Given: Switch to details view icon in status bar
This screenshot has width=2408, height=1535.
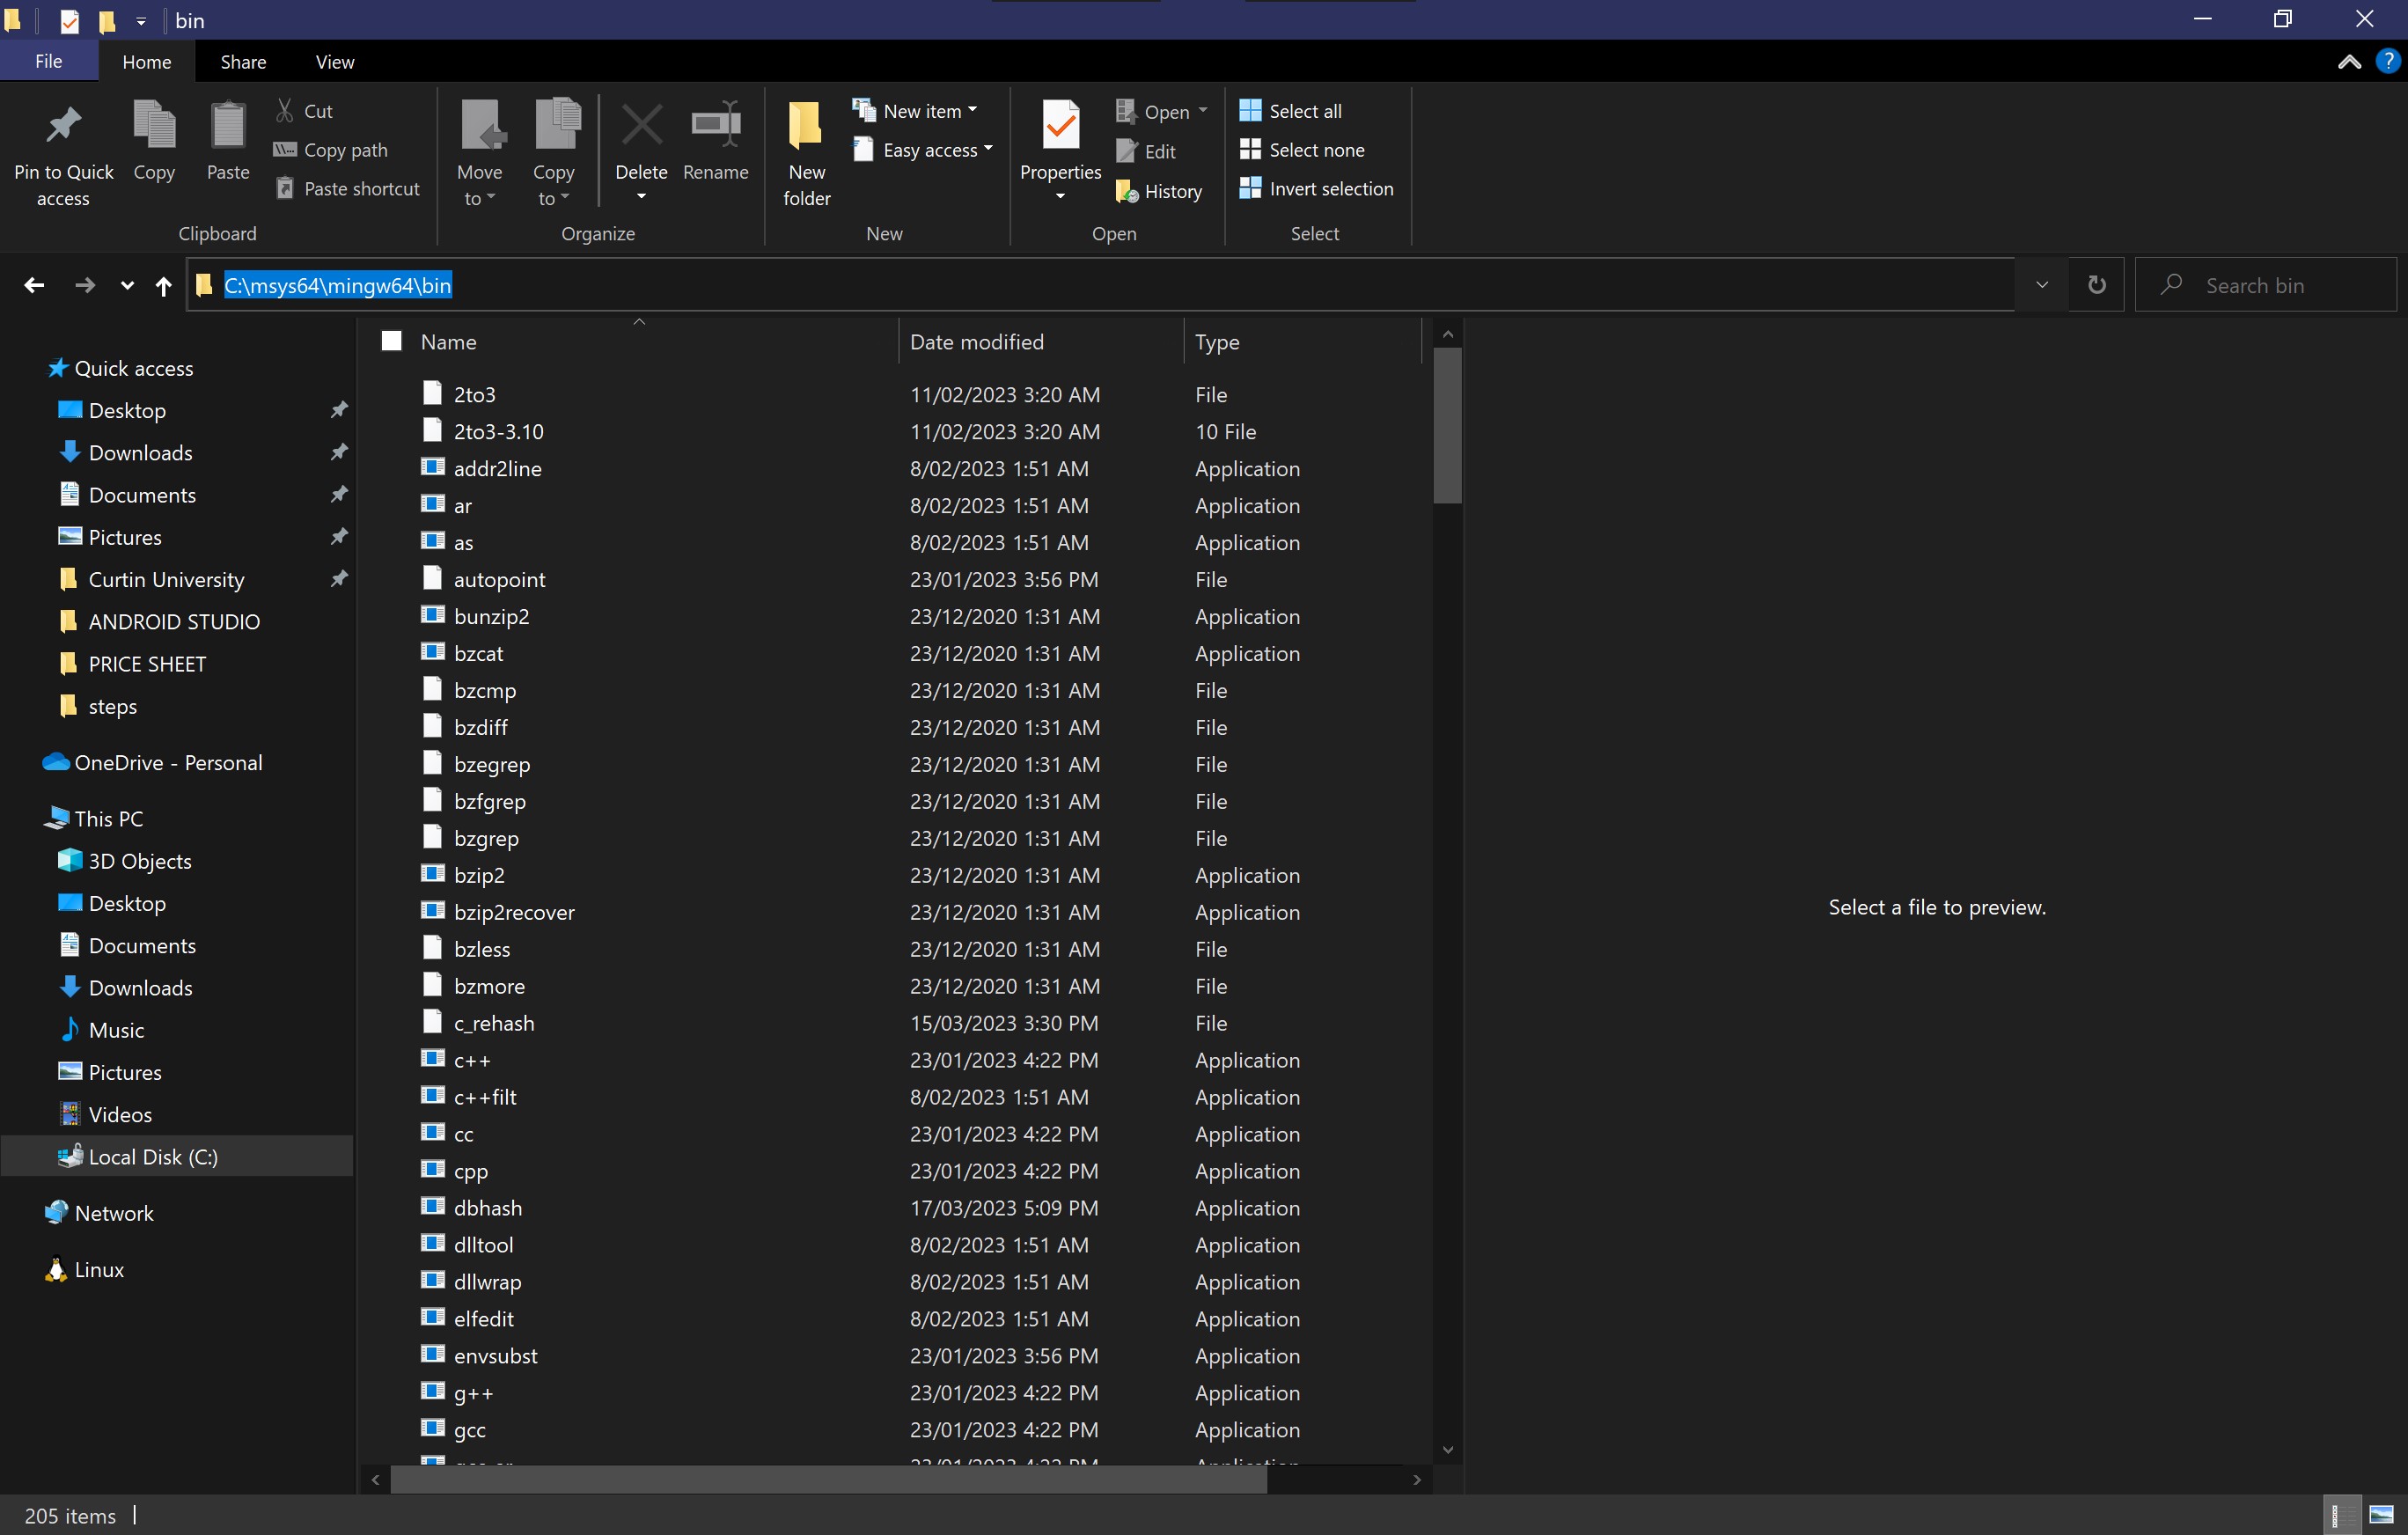Looking at the screenshot, I should pos(2342,1515).
